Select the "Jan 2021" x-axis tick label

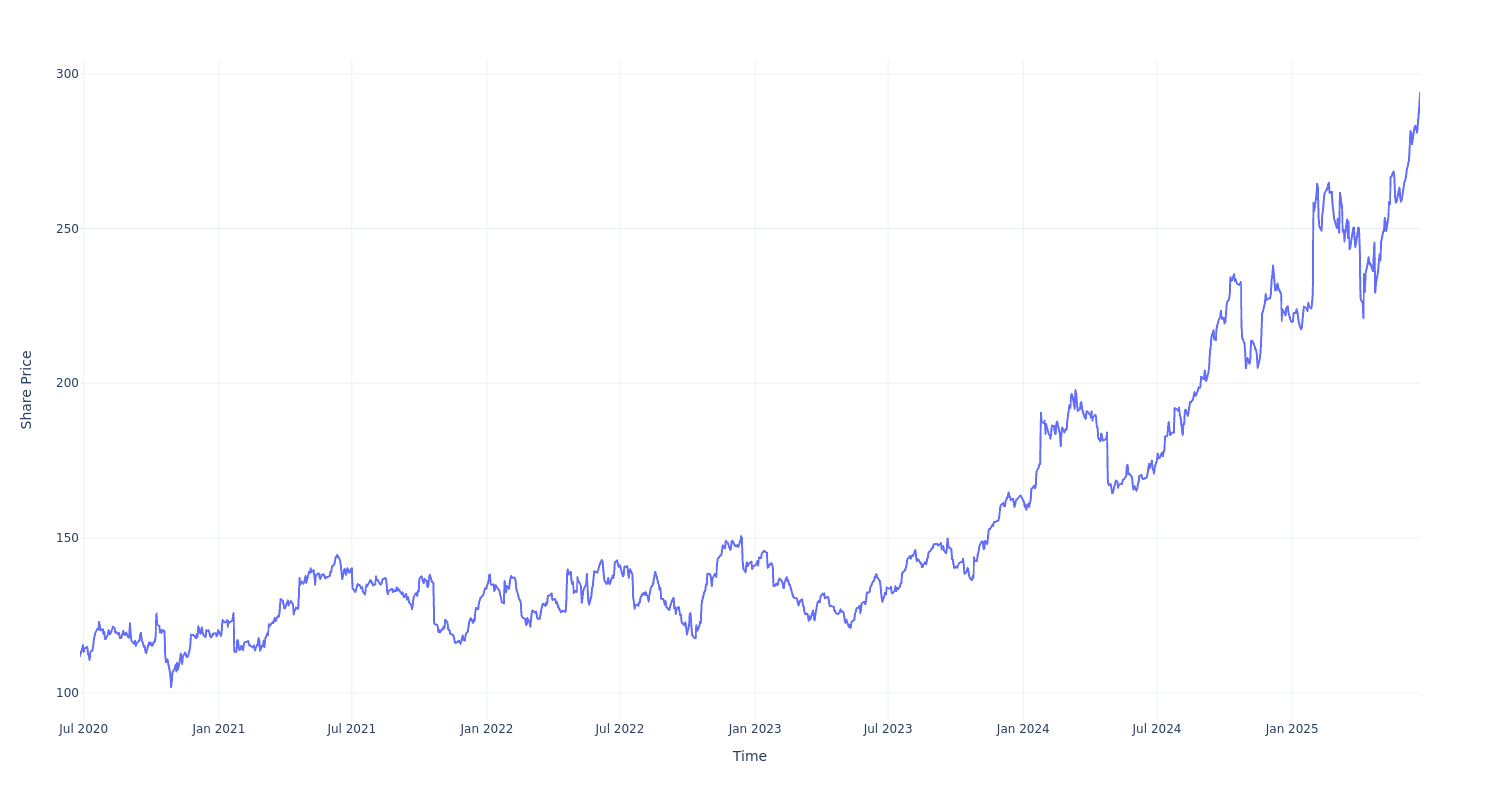(x=219, y=729)
